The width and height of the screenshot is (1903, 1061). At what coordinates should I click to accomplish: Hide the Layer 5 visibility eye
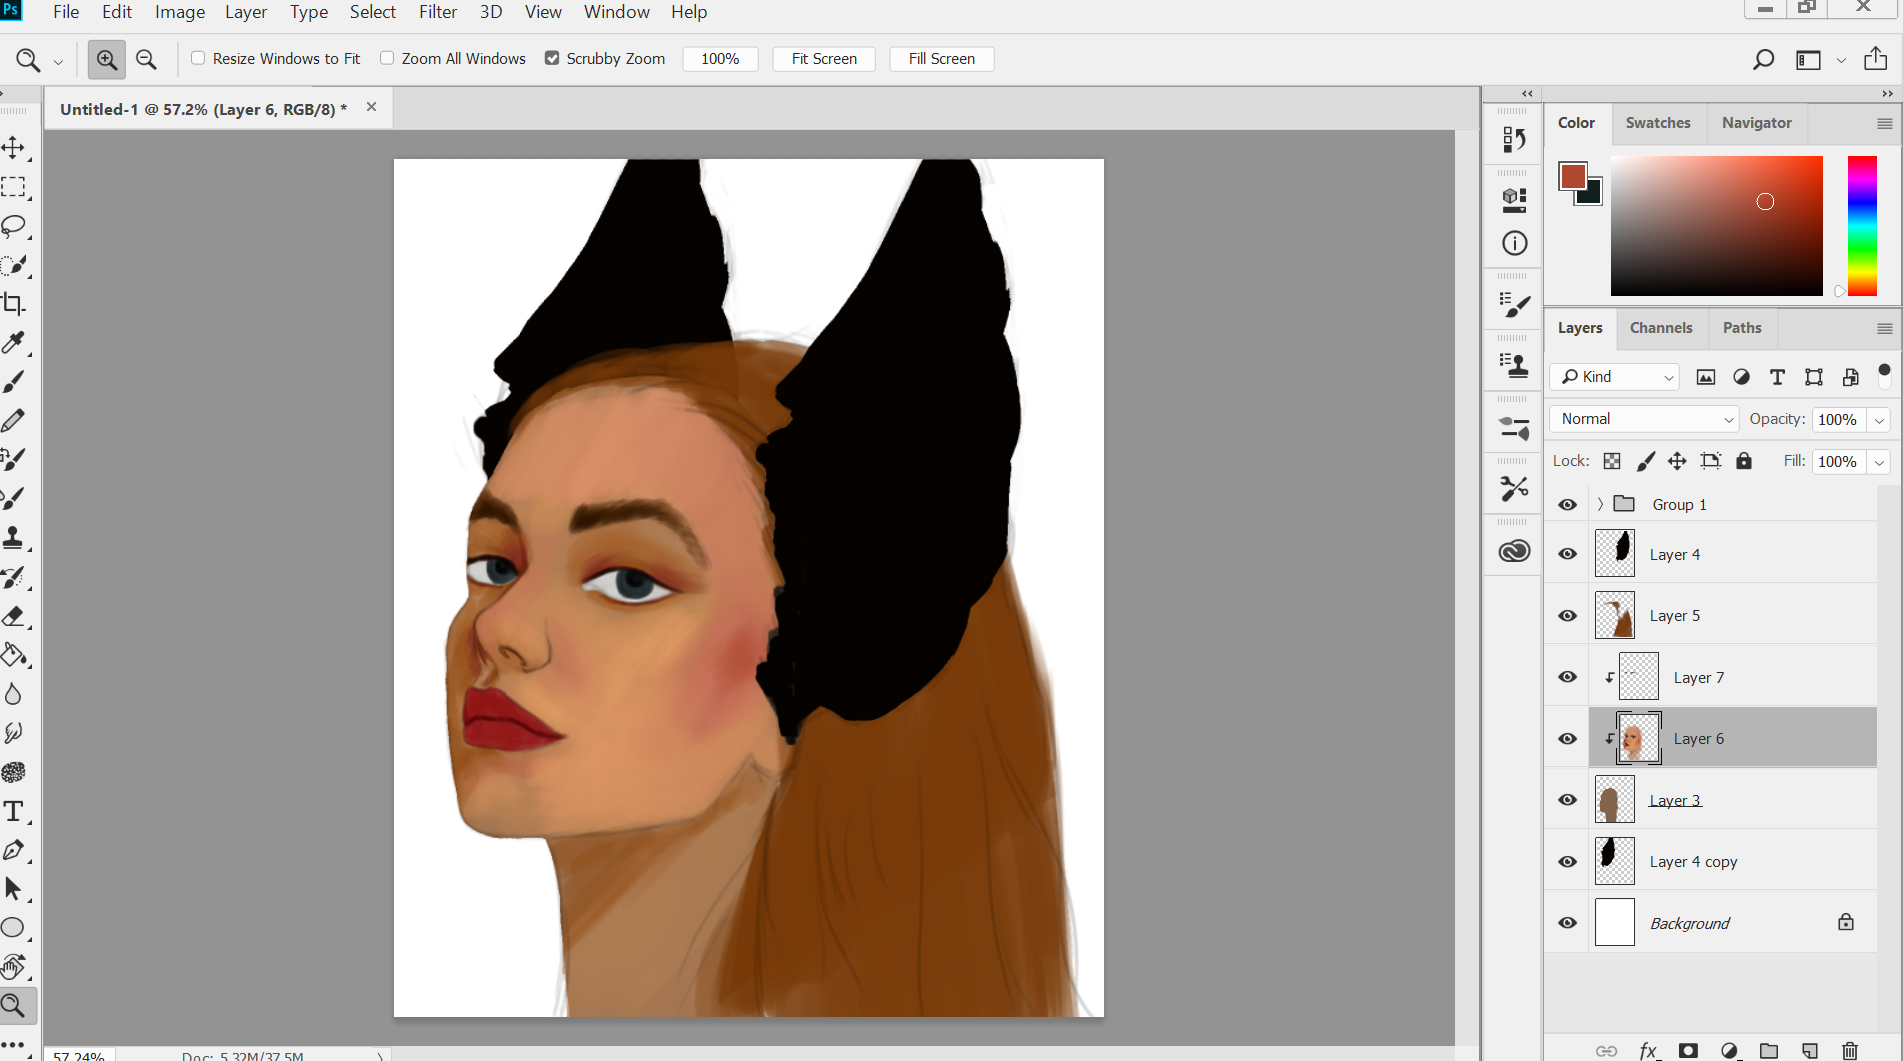pos(1567,616)
